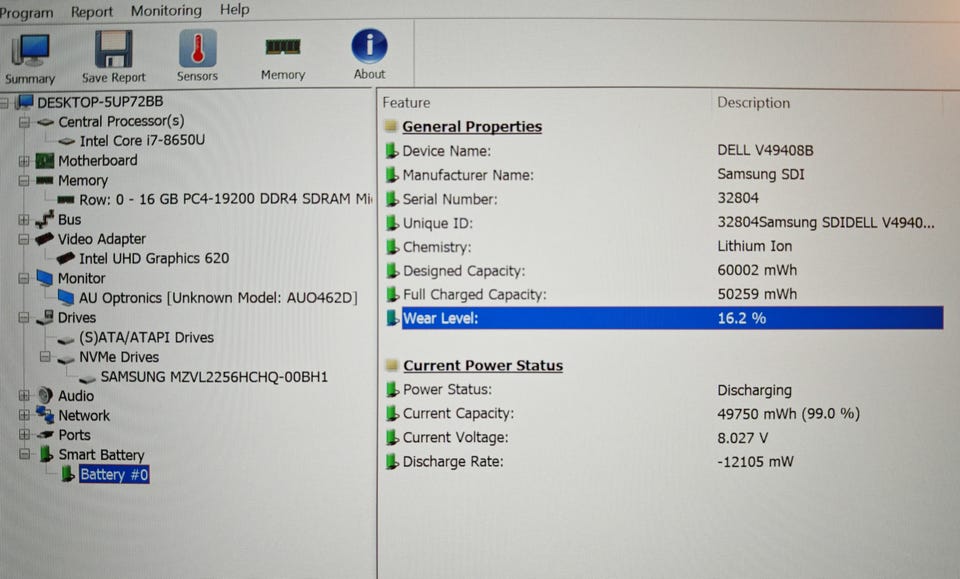The height and width of the screenshot is (579, 960).
Task: Select the Discharge Rate row
Action: tap(664, 461)
